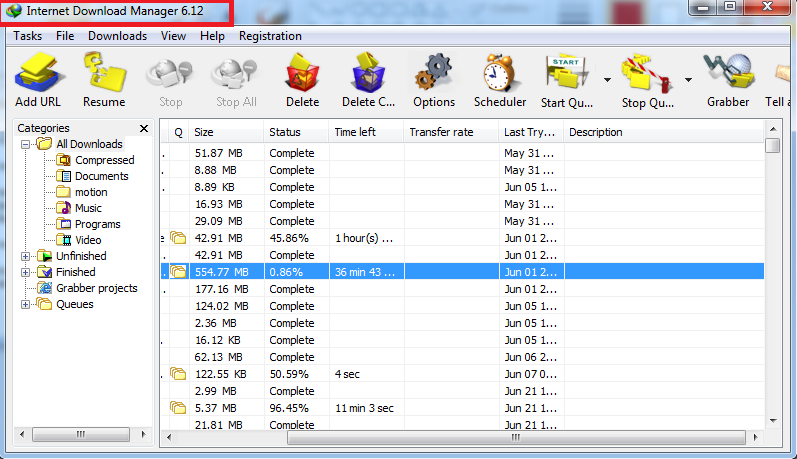Click download list scroll-right arrow
This screenshot has height=459, width=797.
[x=755, y=437]
